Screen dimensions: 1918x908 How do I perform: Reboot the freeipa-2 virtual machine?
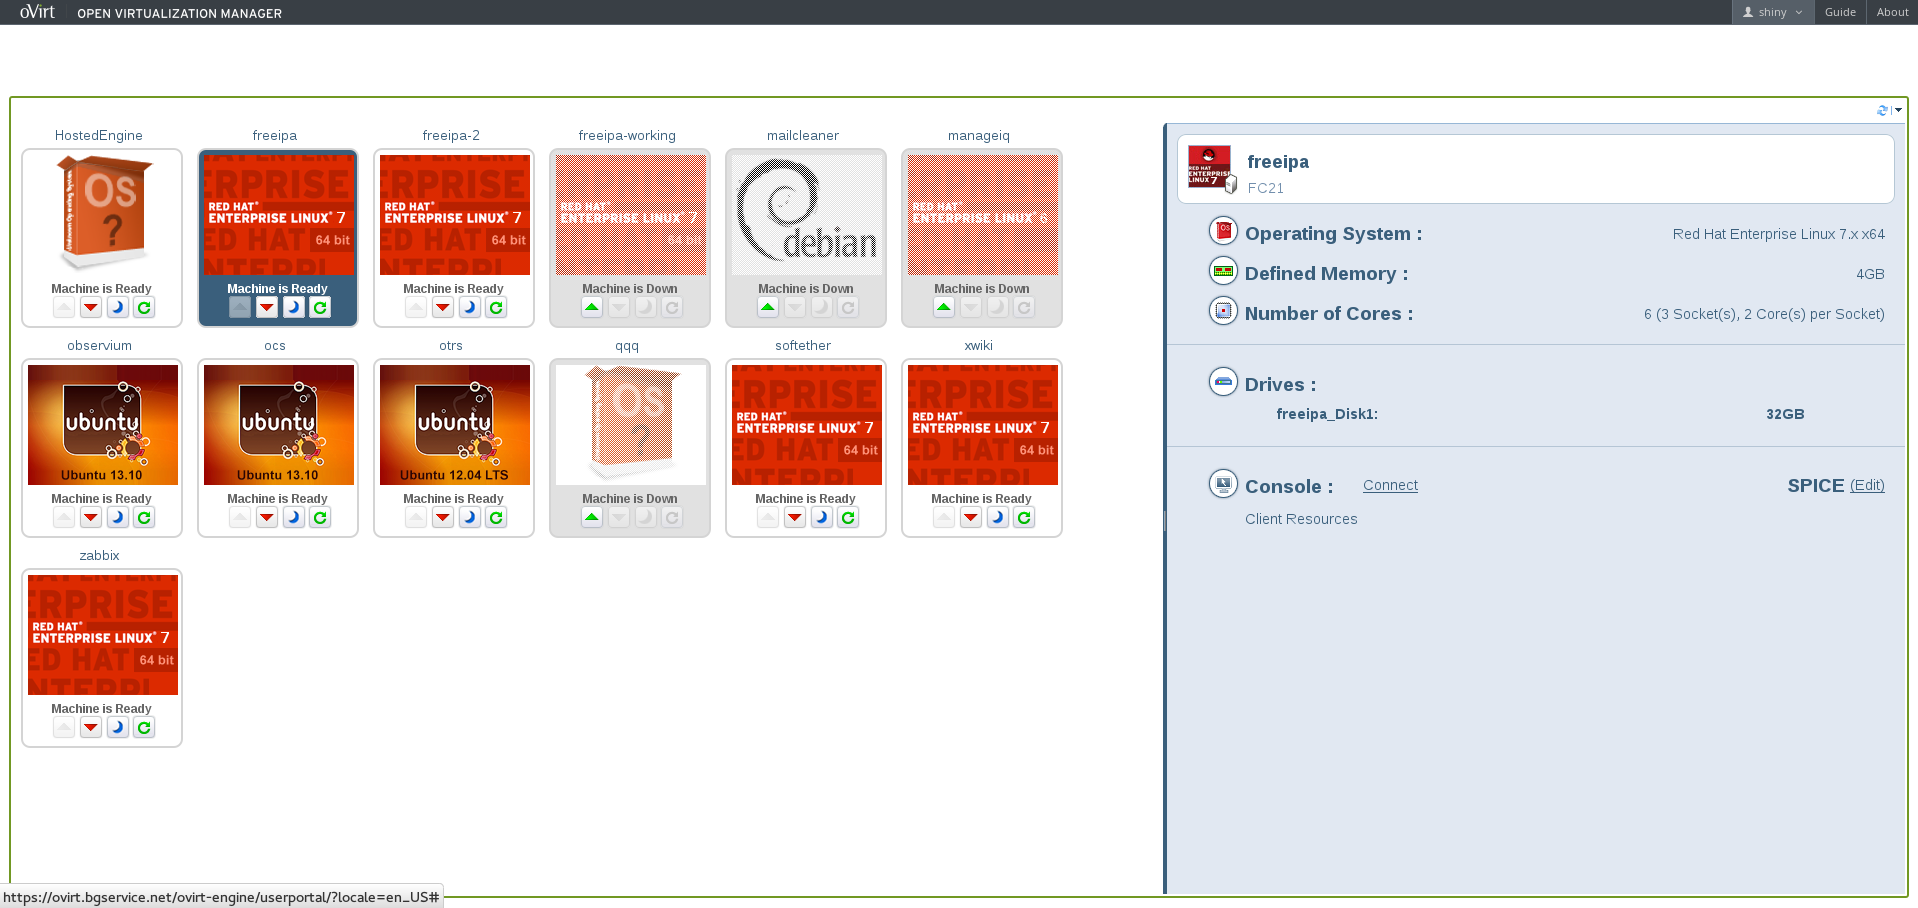pos(496,308)
